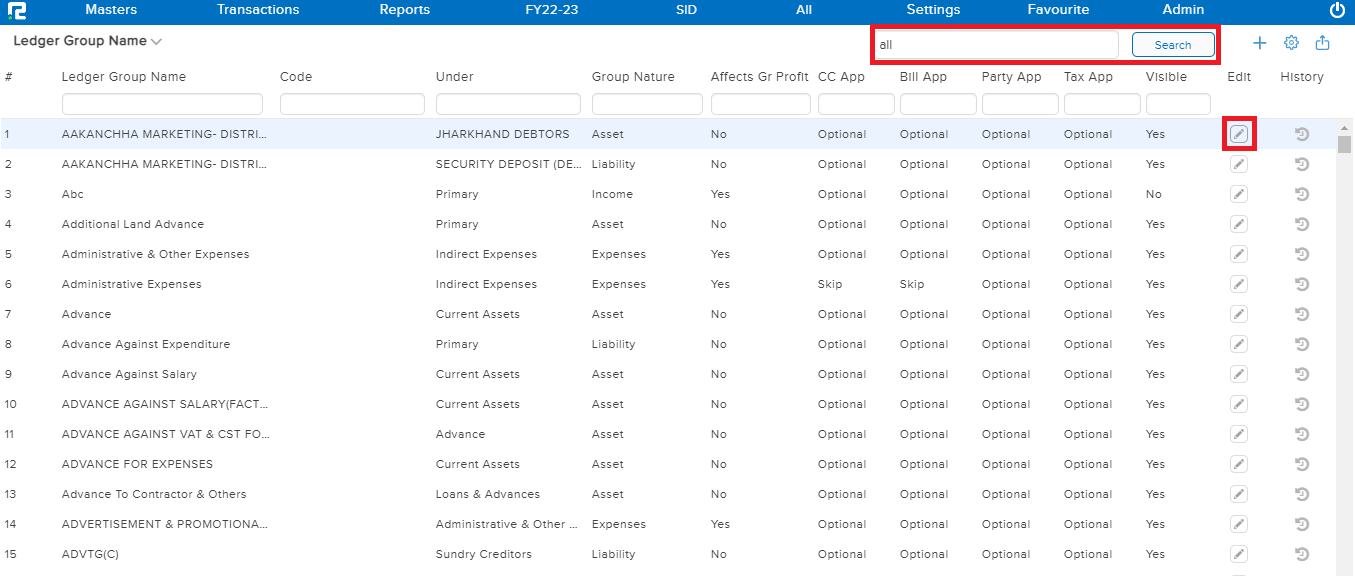
Task: Open the FY22-23 financial year selector
Action: 551,10
